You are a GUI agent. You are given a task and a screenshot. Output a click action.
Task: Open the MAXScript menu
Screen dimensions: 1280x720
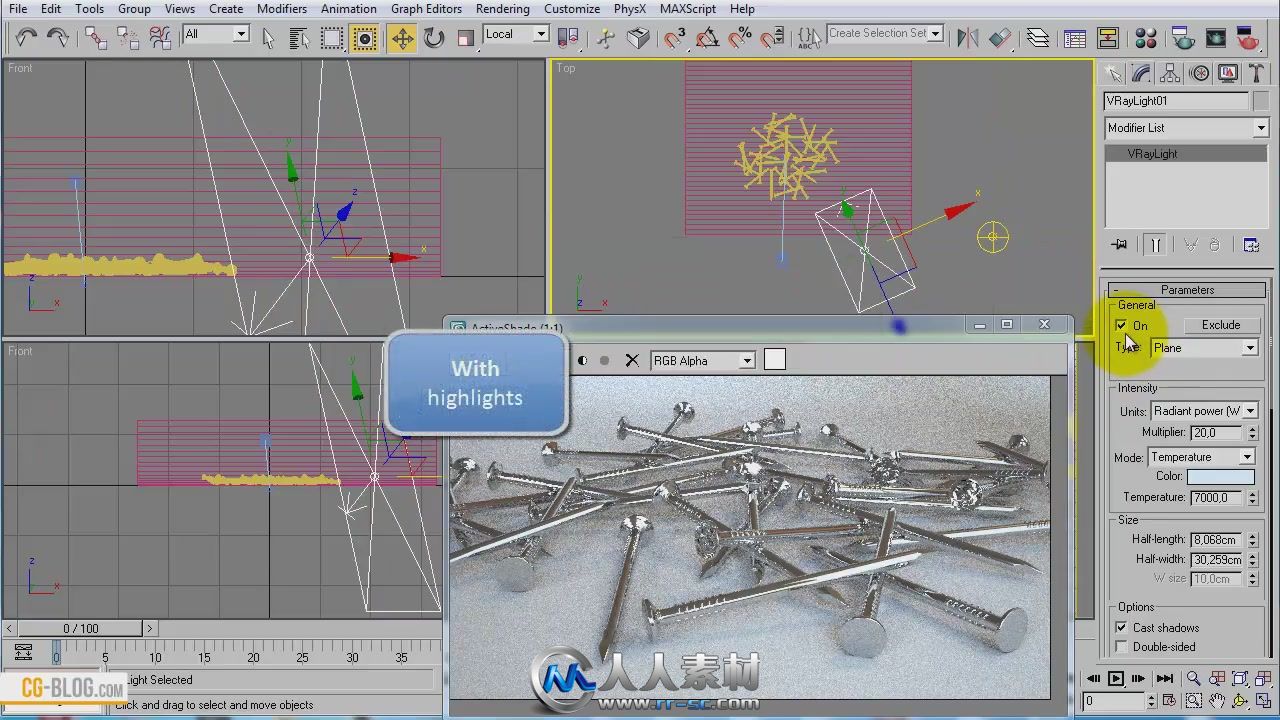coord(687,9)
